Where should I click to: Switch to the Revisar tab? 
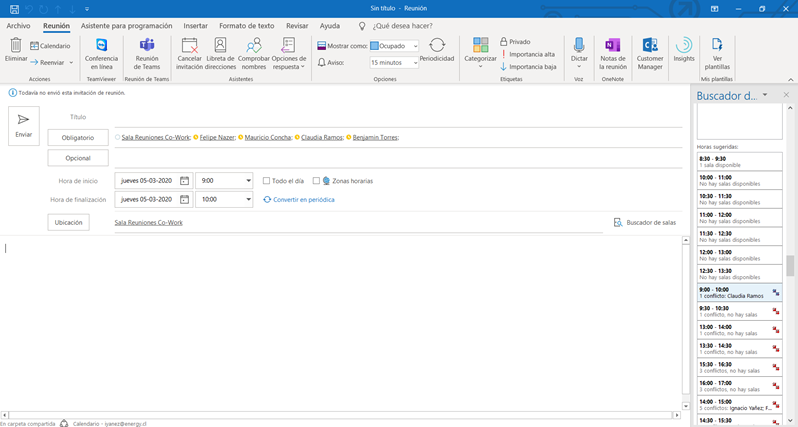click(x=297, y=26)
